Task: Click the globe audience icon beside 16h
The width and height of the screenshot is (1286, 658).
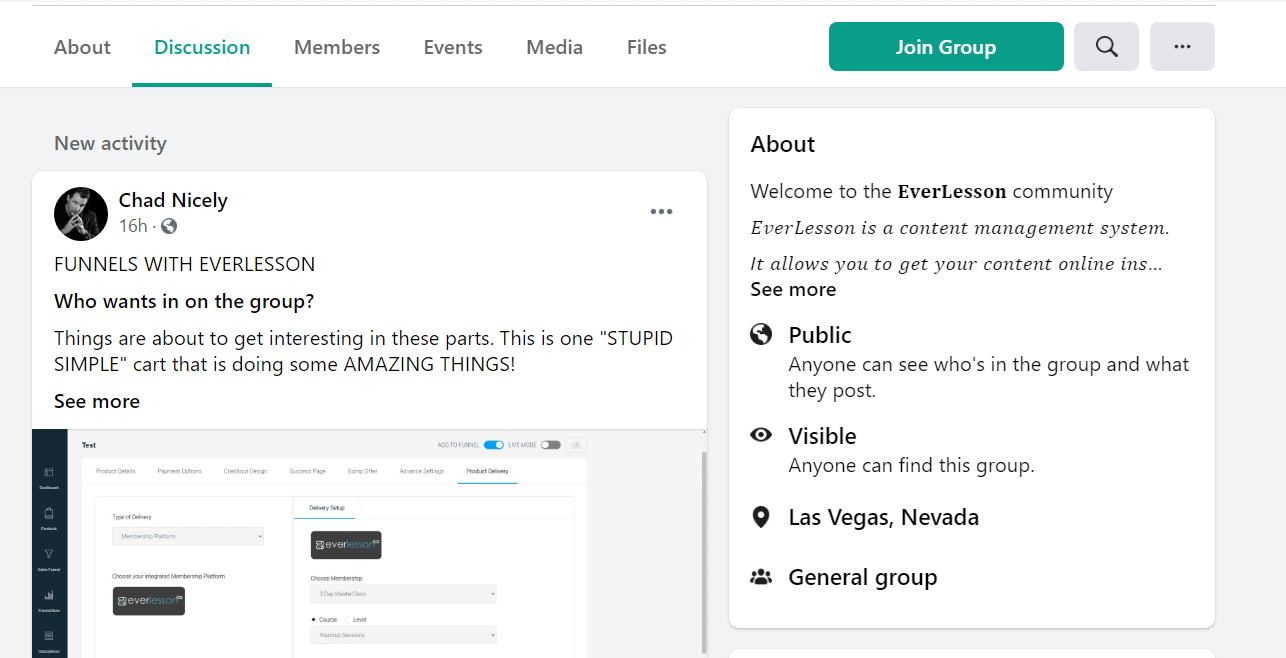Action: click(169, 226)
